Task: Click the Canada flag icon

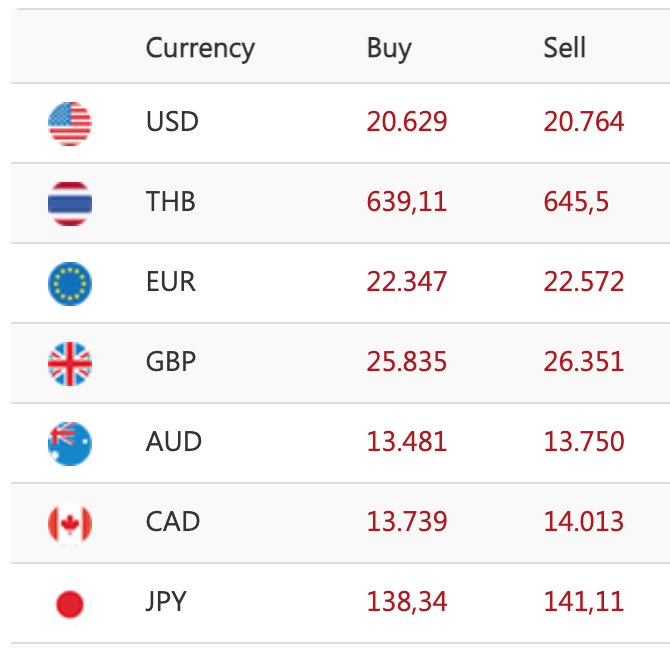Action: coord(70,522)
